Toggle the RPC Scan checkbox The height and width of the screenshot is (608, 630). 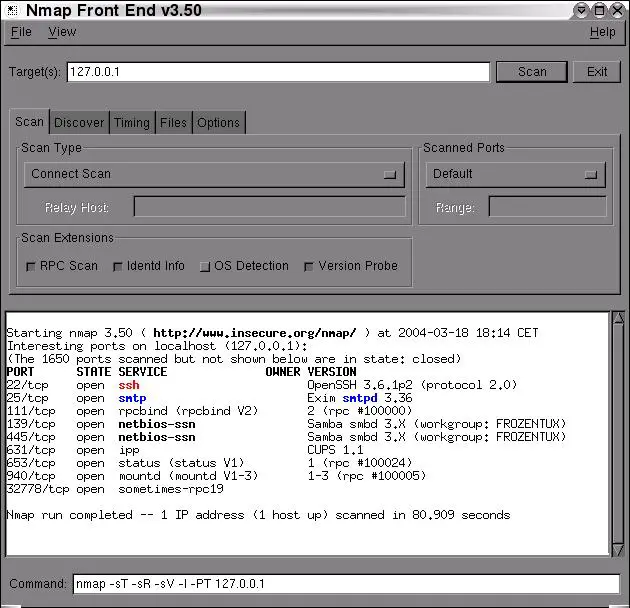[32, 266]
